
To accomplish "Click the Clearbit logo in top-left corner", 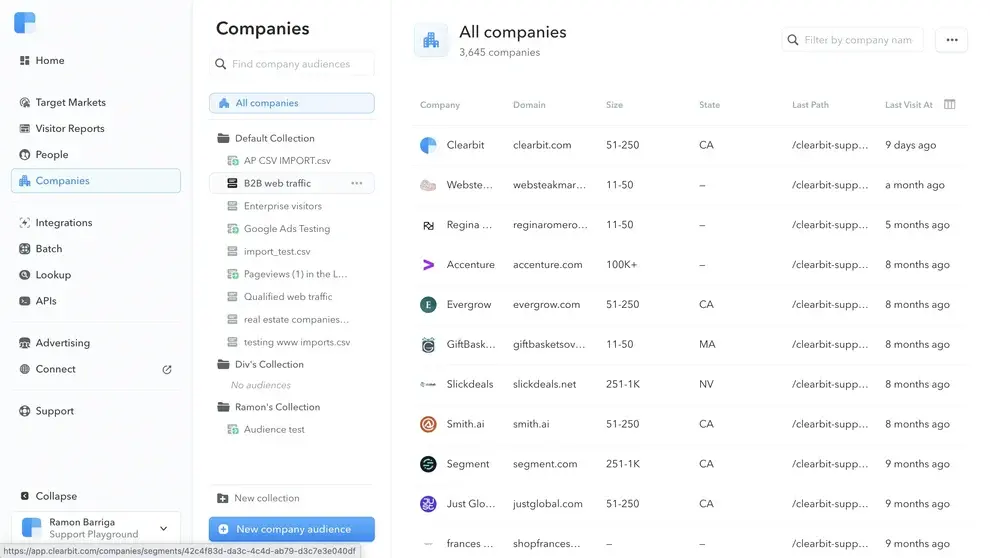I will (x=25, y=23).
